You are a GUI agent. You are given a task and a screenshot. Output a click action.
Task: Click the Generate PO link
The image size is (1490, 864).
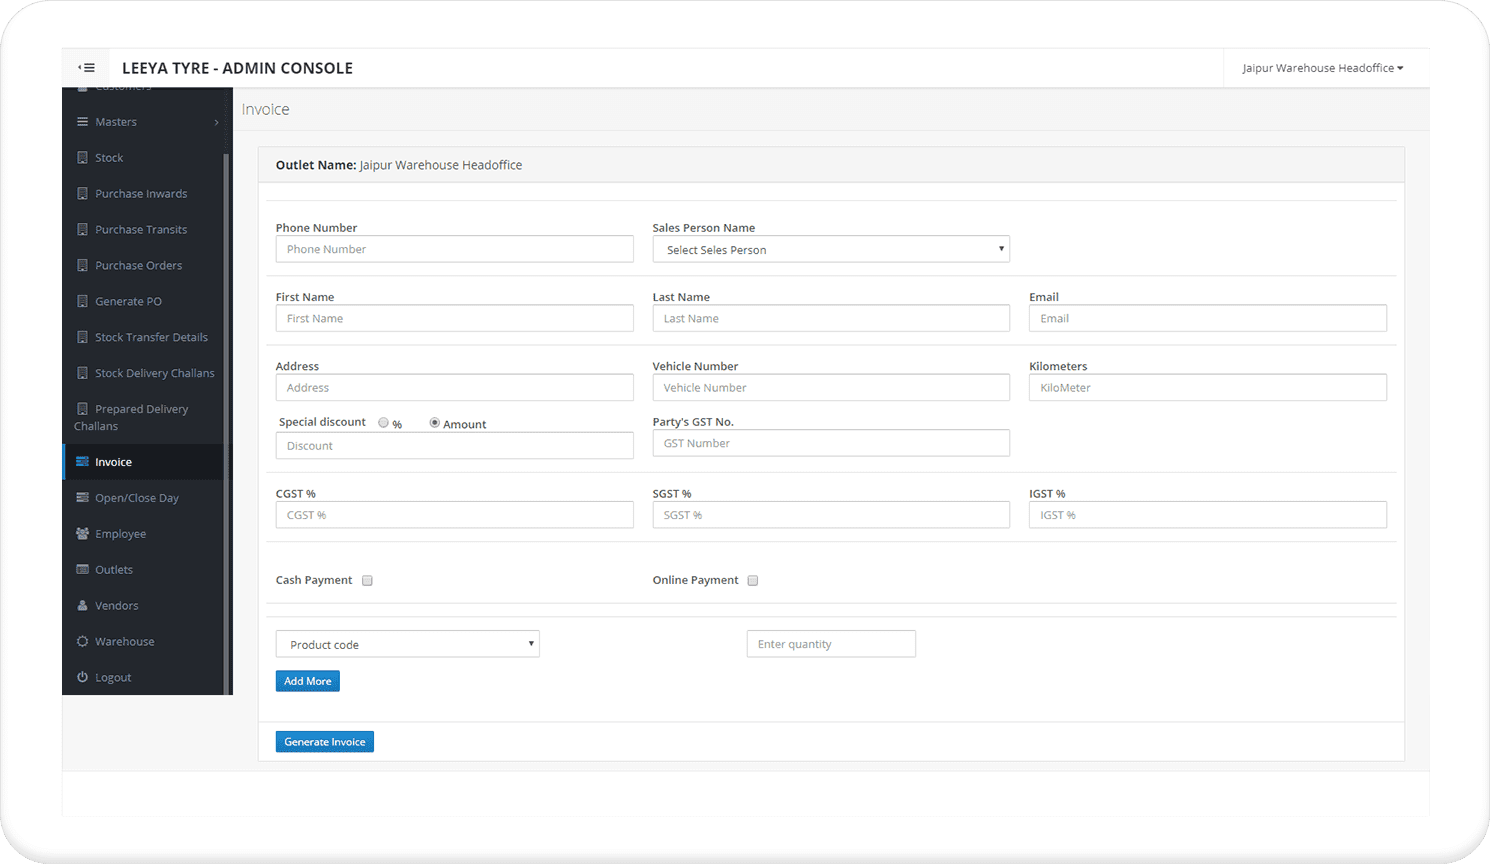(128, 302)
